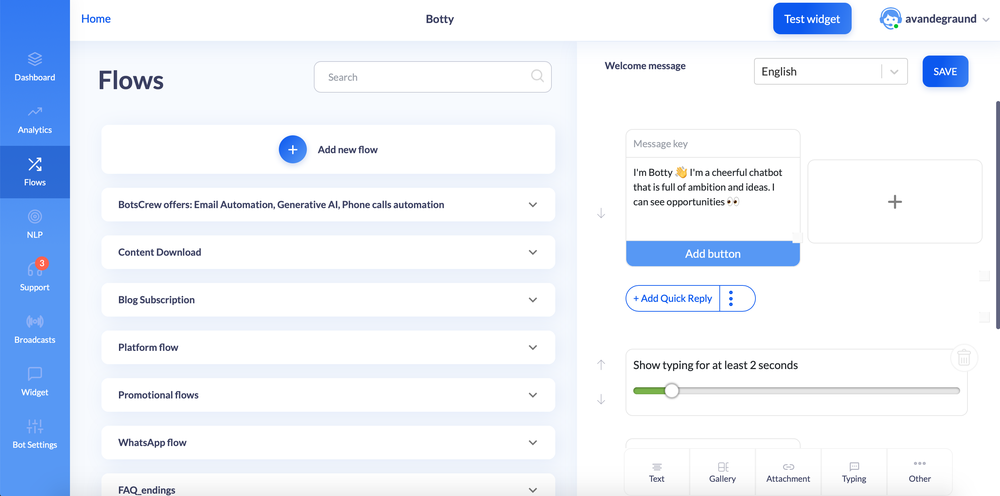Click the search magnifier icon
Image resolution: width=1000 pixels, height=496 pixels.
[538, 77]
